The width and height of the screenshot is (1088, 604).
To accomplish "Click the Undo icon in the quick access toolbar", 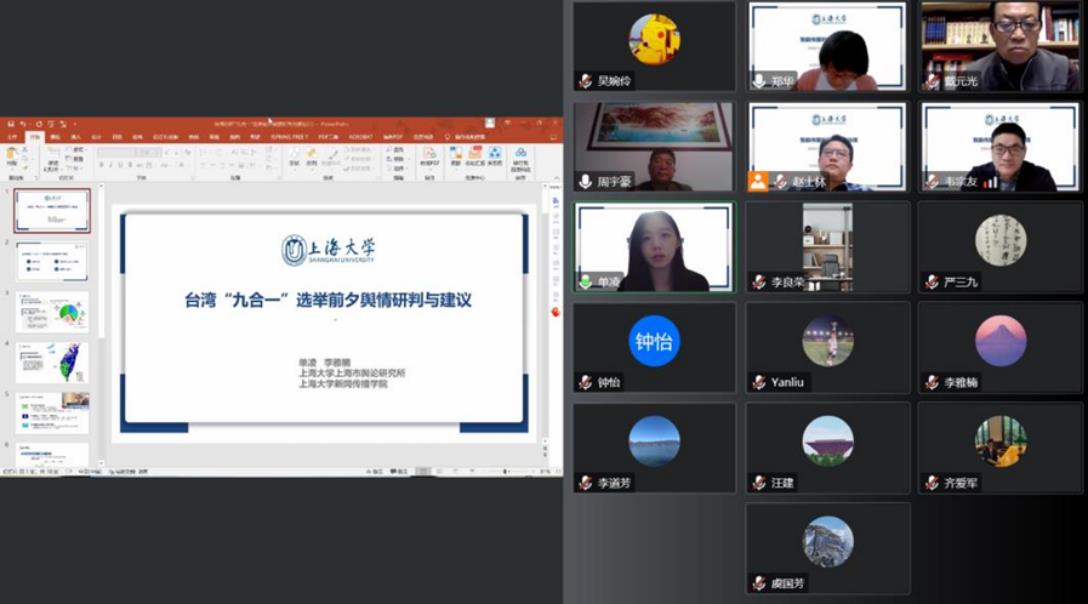I will [24, 124].
